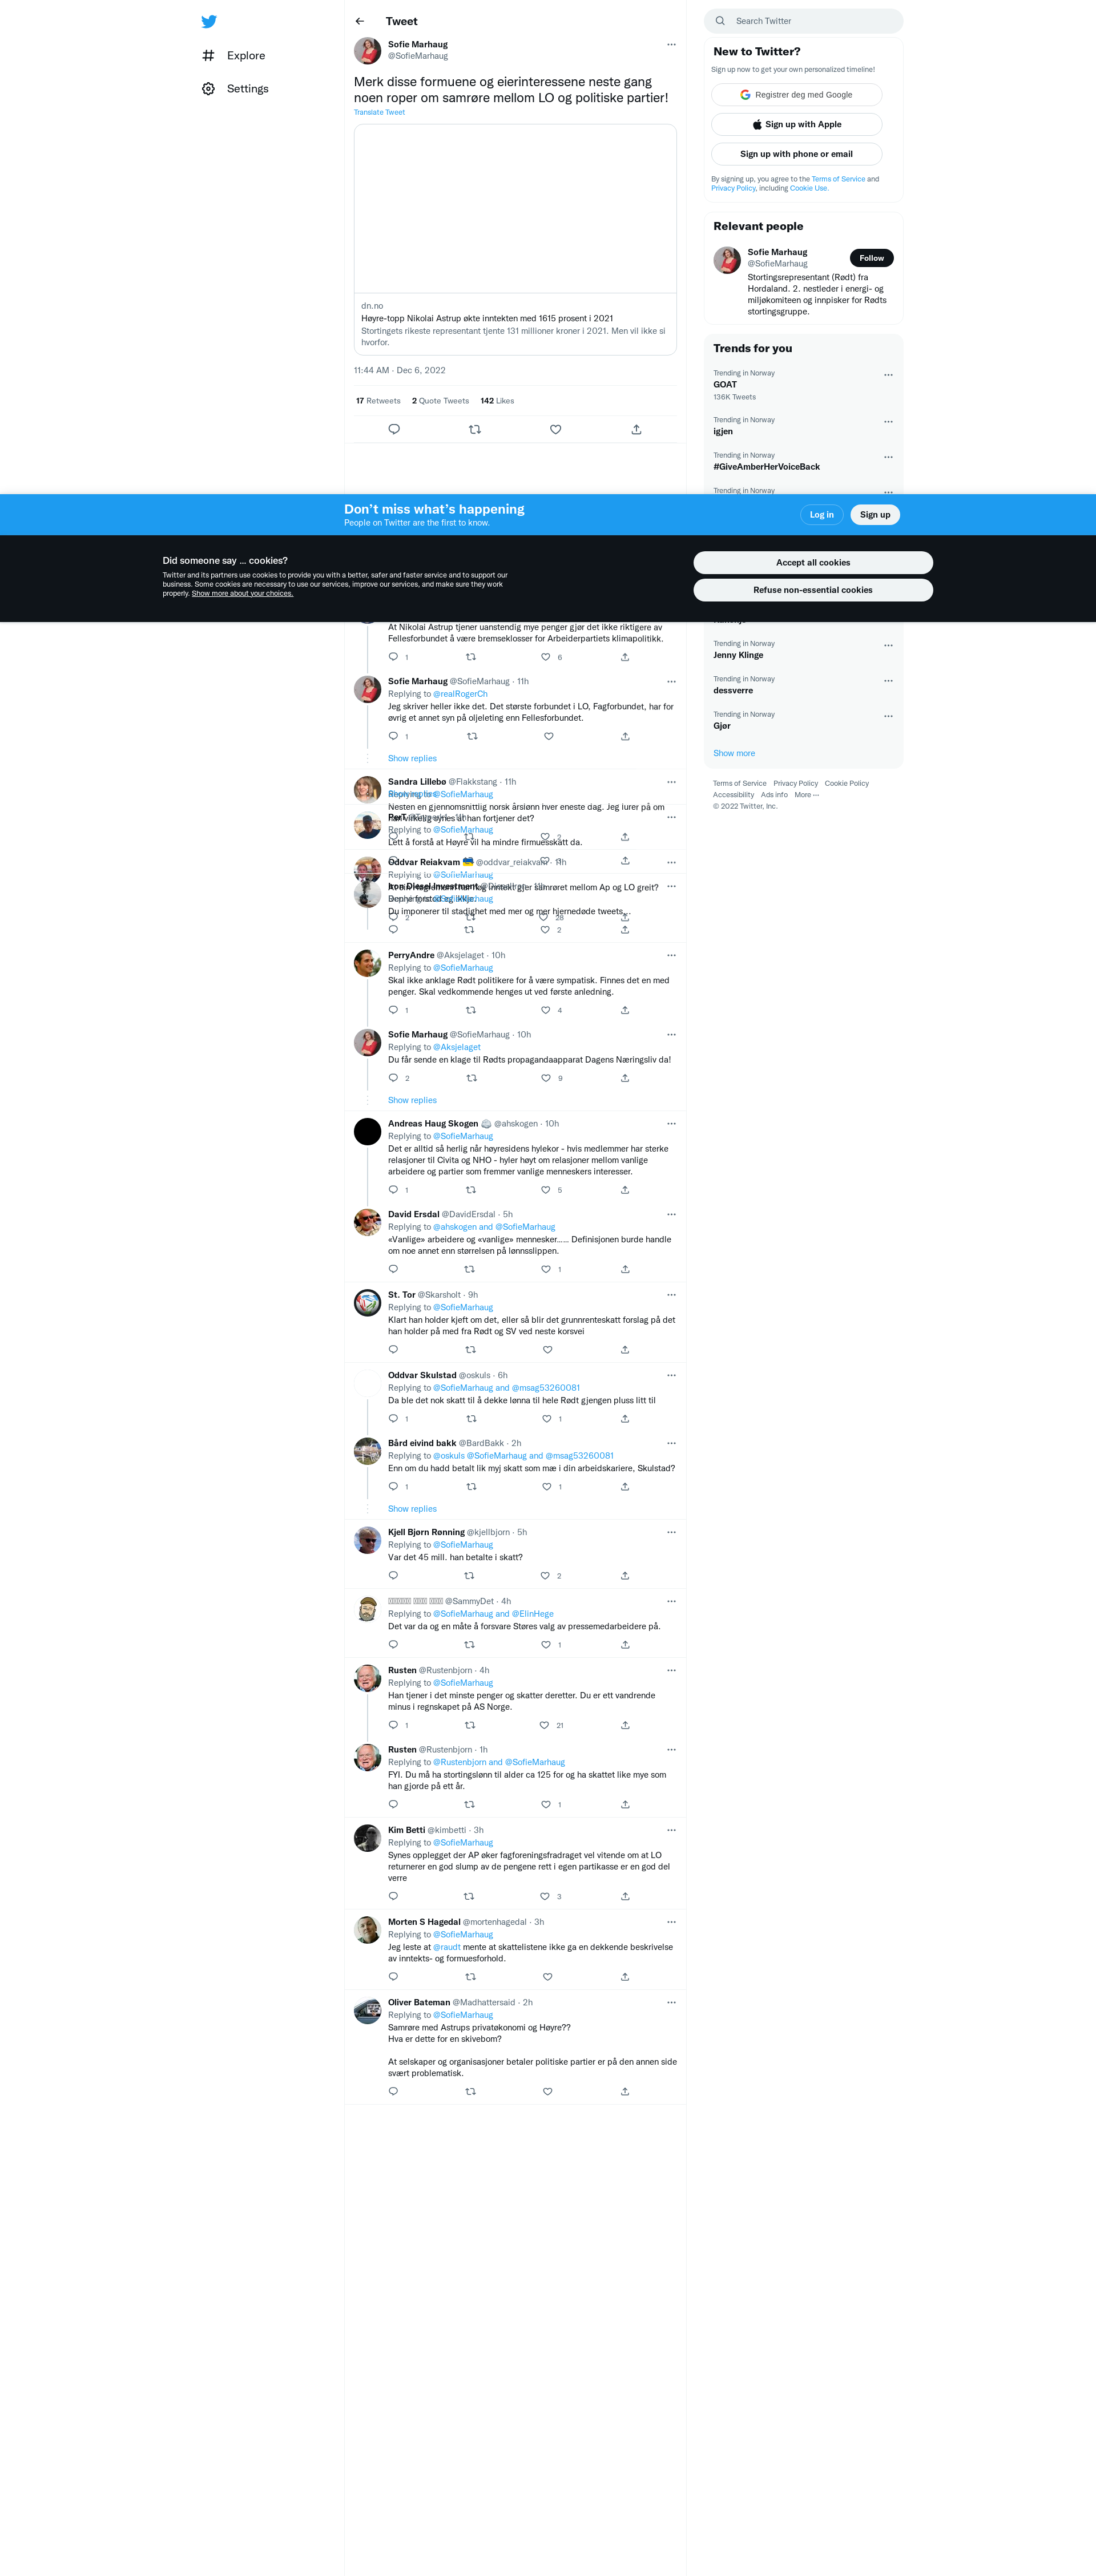Viewport: 1096px width, 2576px height.
Task: Show more trends in Trends for you
Action: (x=734, y=753)
